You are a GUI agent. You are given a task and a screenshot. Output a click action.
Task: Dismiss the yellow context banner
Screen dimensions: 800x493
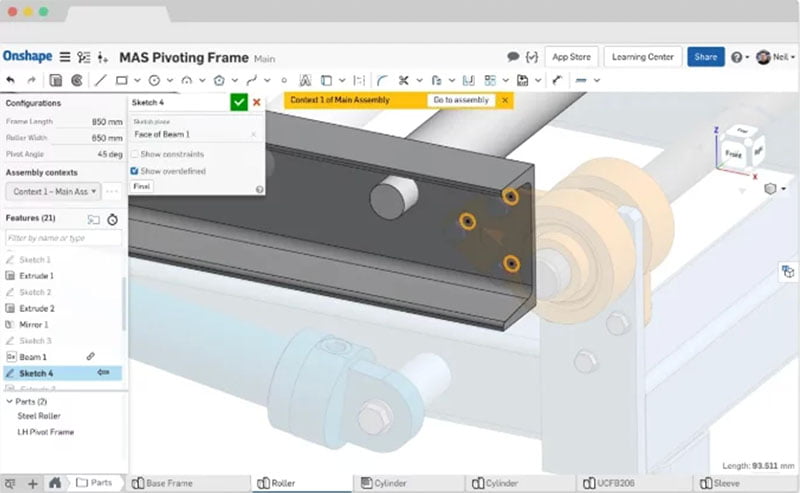pyautogui.click(x=505, y=100)
